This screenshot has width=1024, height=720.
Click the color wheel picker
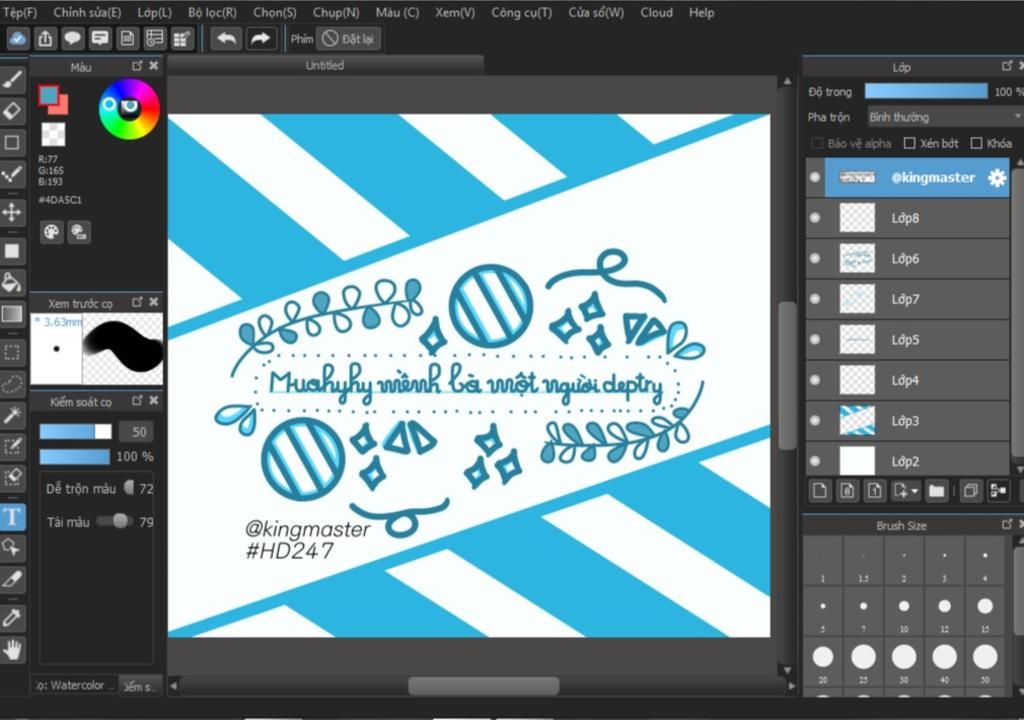[129, 109]
